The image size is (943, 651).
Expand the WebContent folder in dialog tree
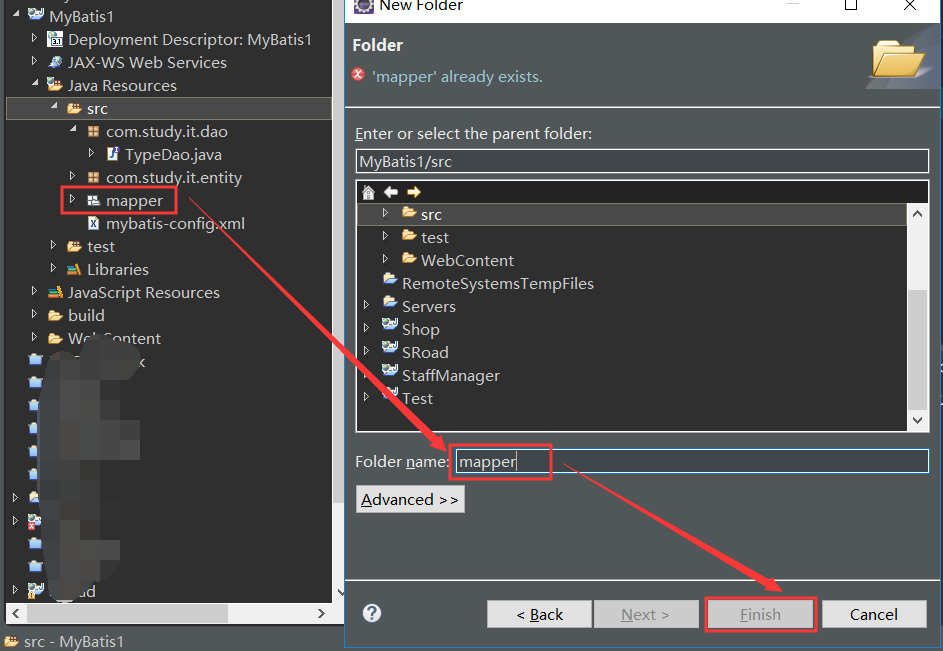click(385, 259)
